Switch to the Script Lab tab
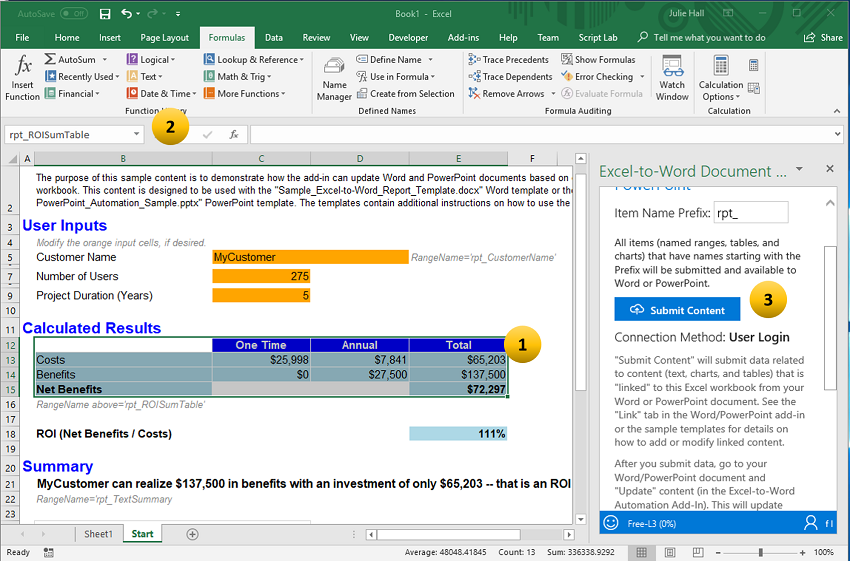 point(597,37)
